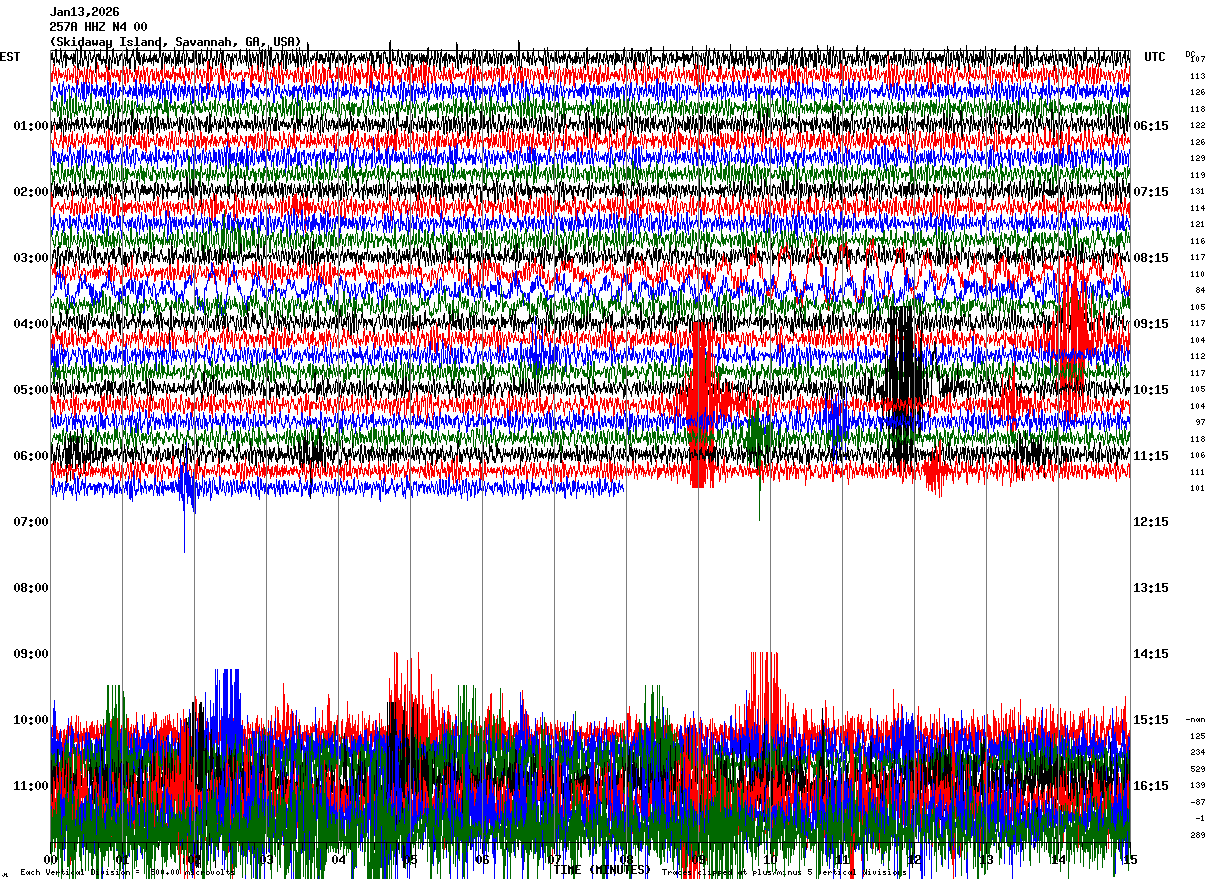This screenshot has height=886, width=1210.
Task: Click the 11:00 EST time label
Action: (30, 786)
